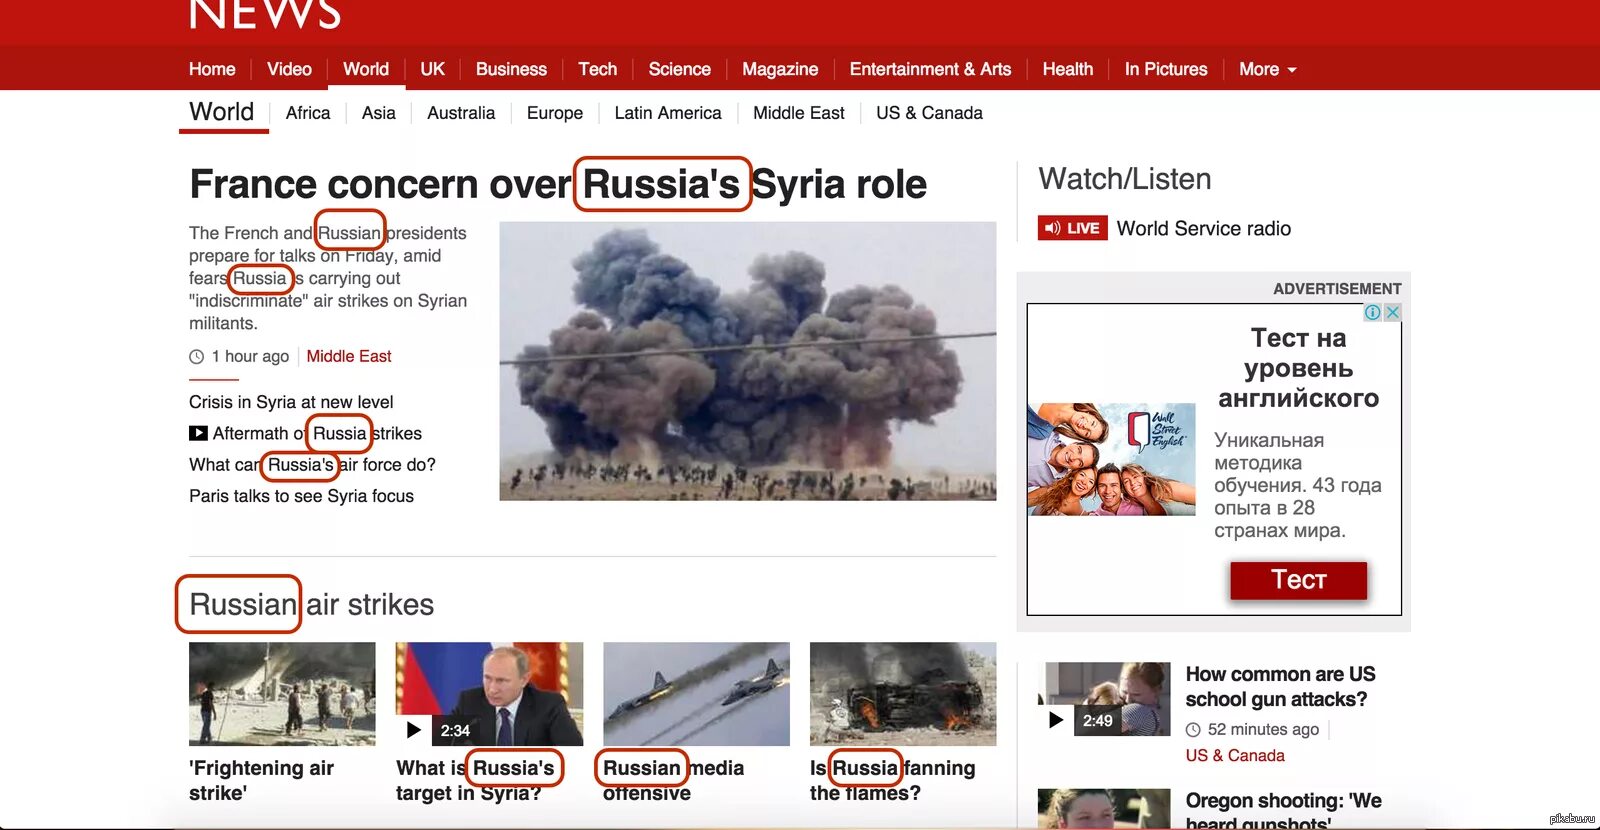Viewport: 1600px width, 830px height.
Task: Open What is Russia's target in Syria headline
Action: click(475, 780)
